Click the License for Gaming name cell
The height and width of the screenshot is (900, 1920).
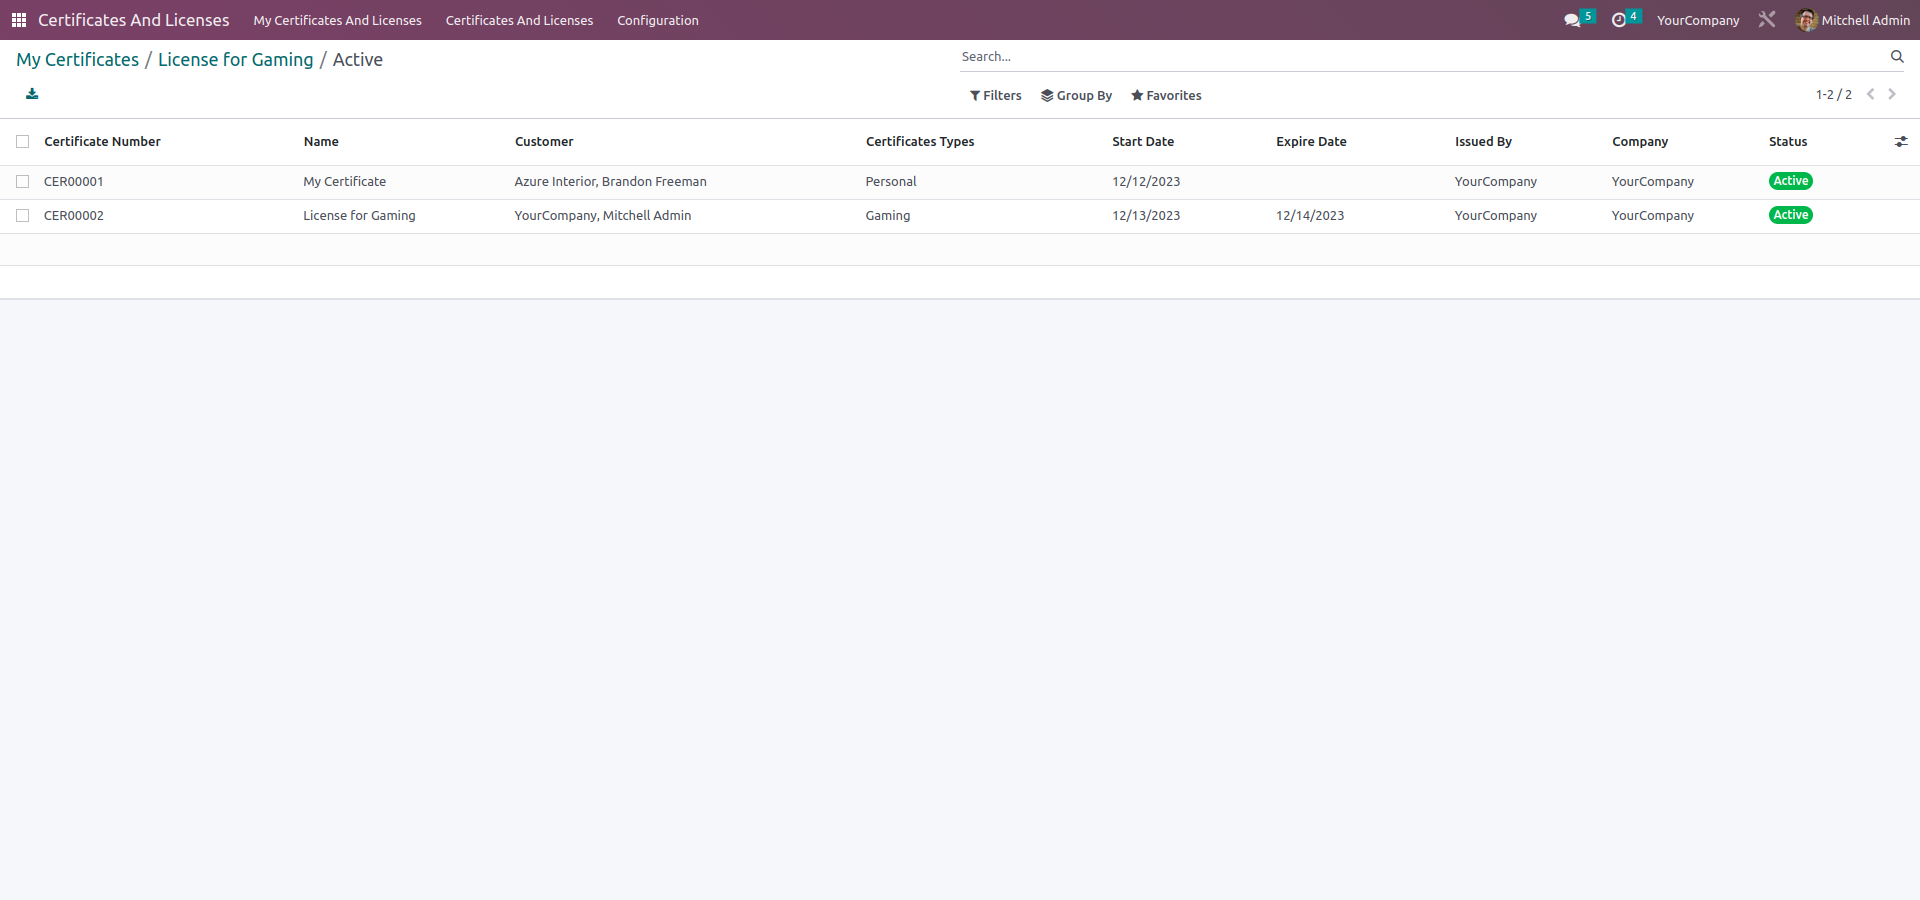pyautogui.click(x=360, y=216)
